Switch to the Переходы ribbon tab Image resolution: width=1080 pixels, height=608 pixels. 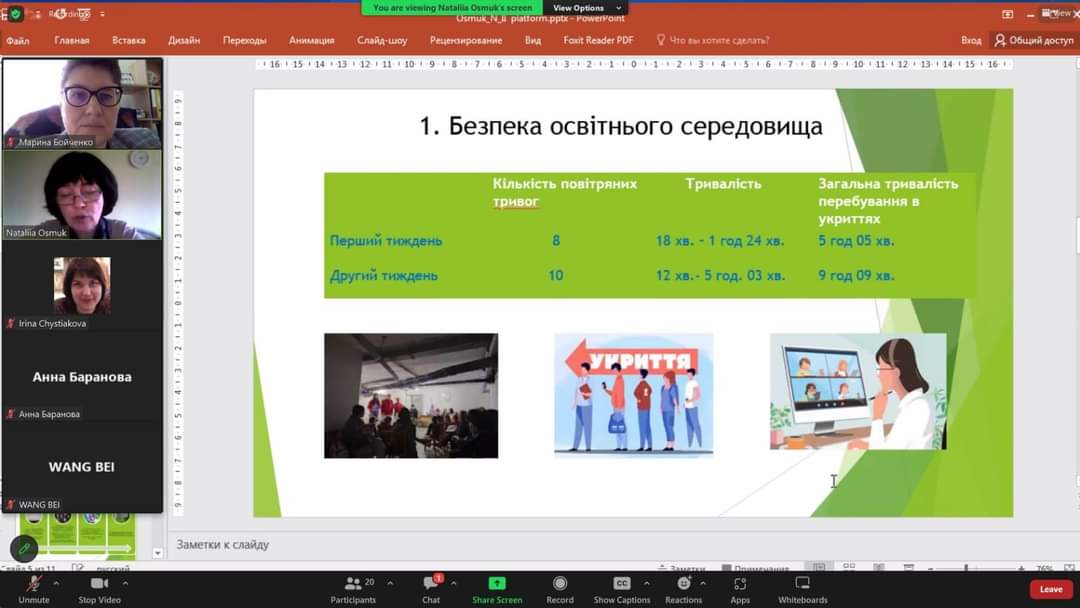(245, 41)
